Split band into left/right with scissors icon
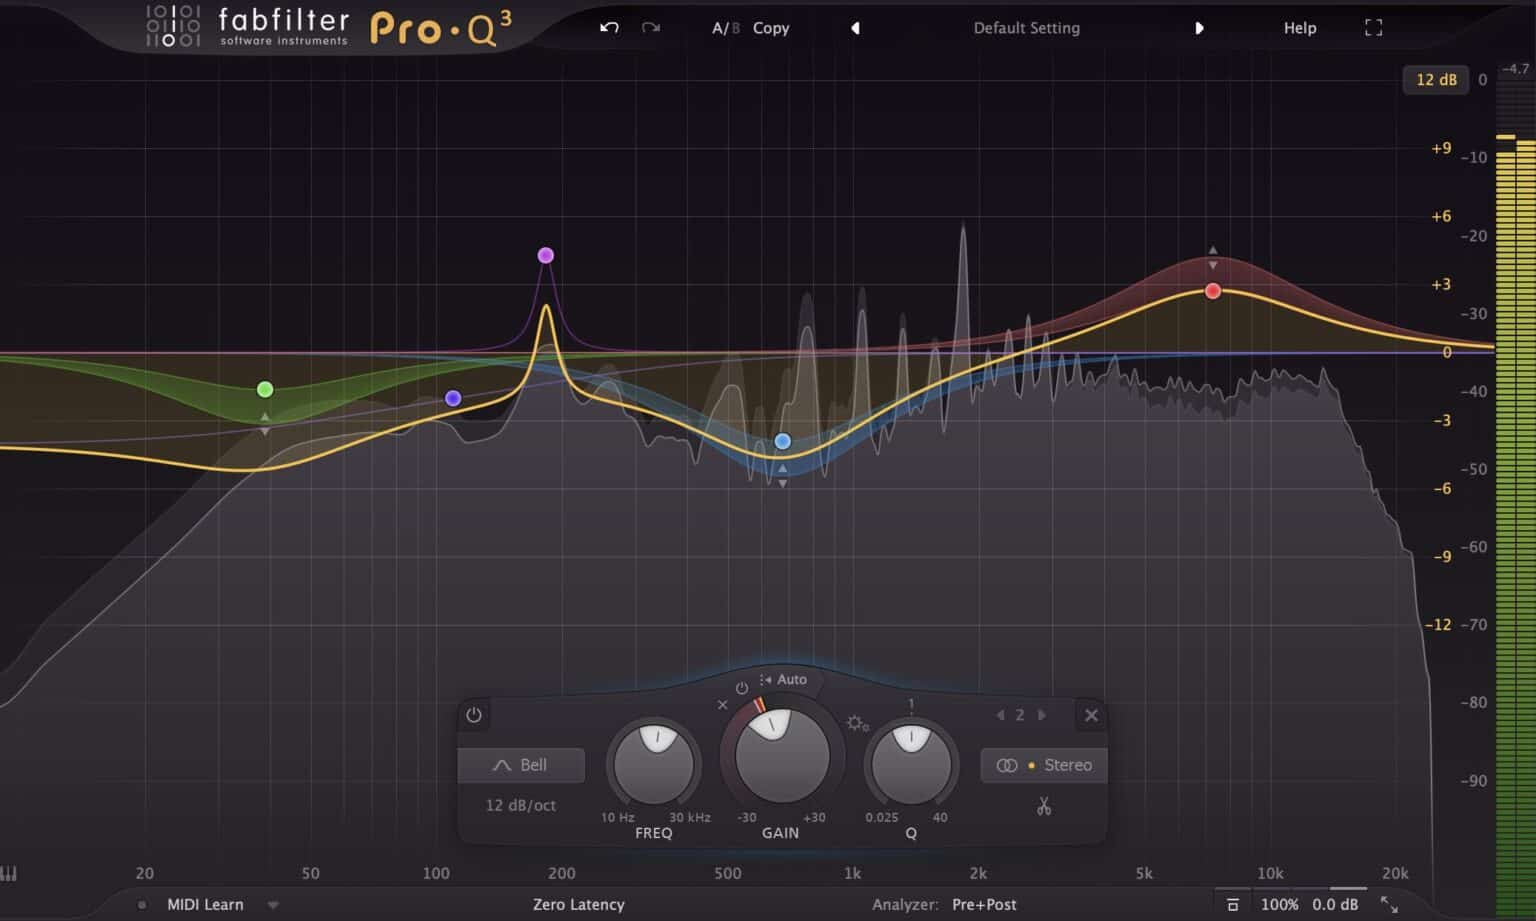Viewport: 1536px width, 921px height. 1044,805
